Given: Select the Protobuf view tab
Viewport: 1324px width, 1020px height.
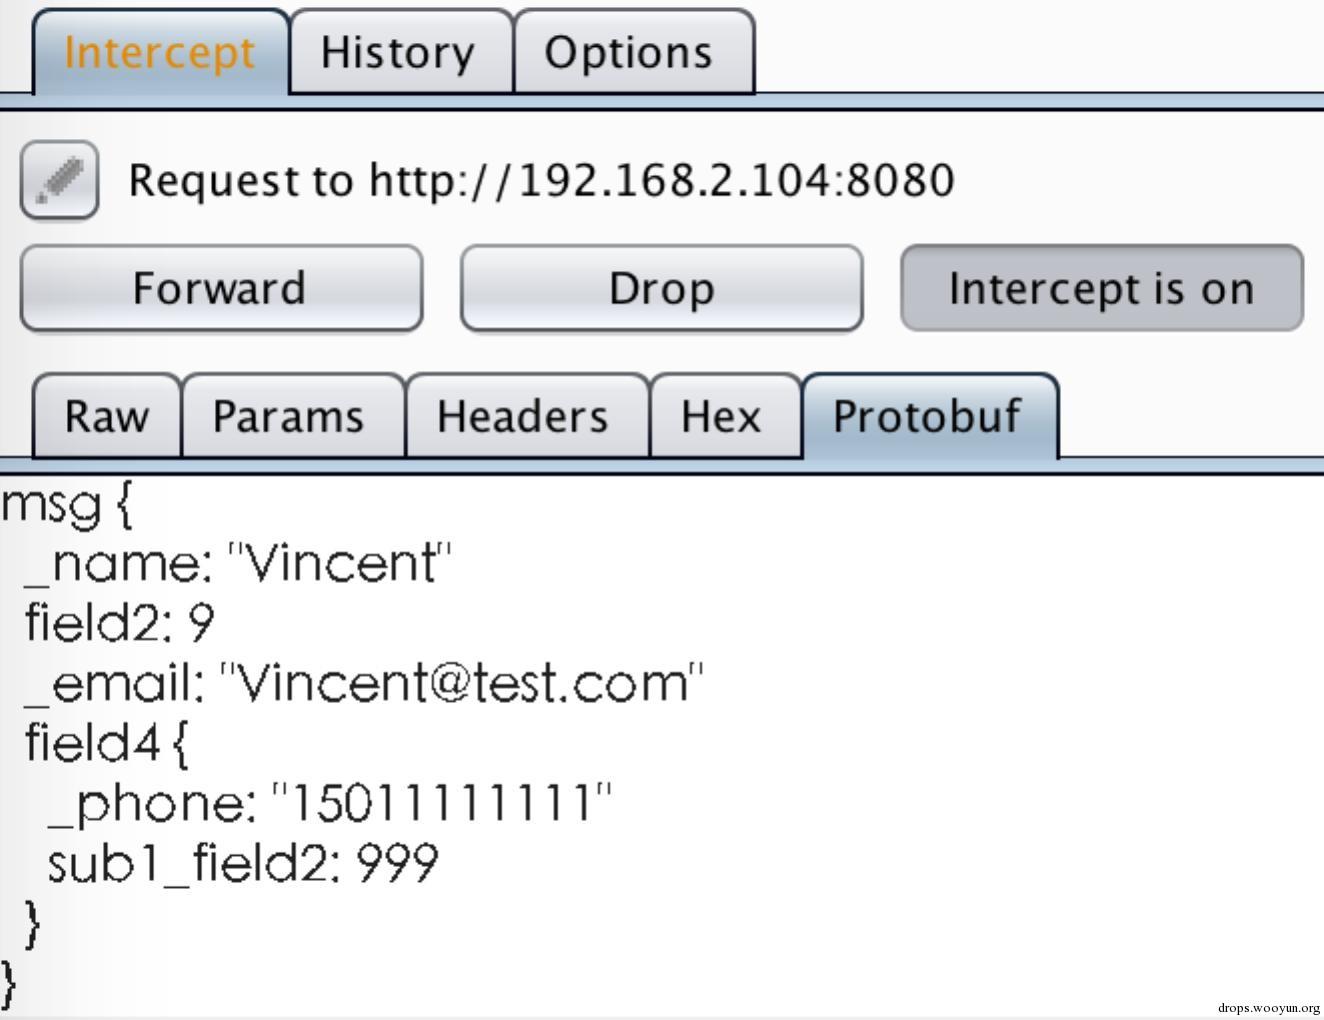Looking at the screenshot, I should (927, 417).
